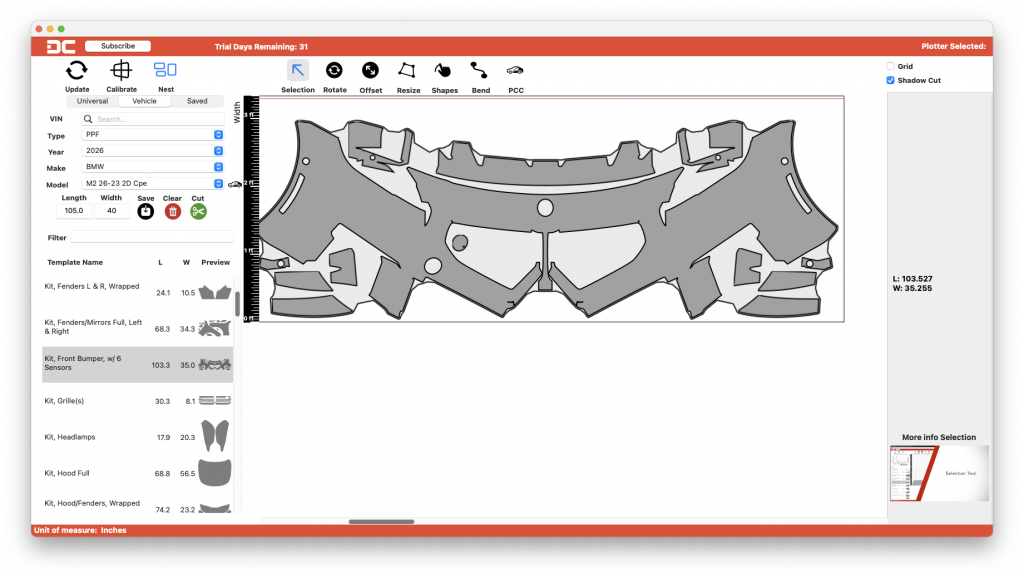This screenshot has height=578, width=1024.
Task: Open the Make dropdown showing BMW
Action: tap(153, 167)
